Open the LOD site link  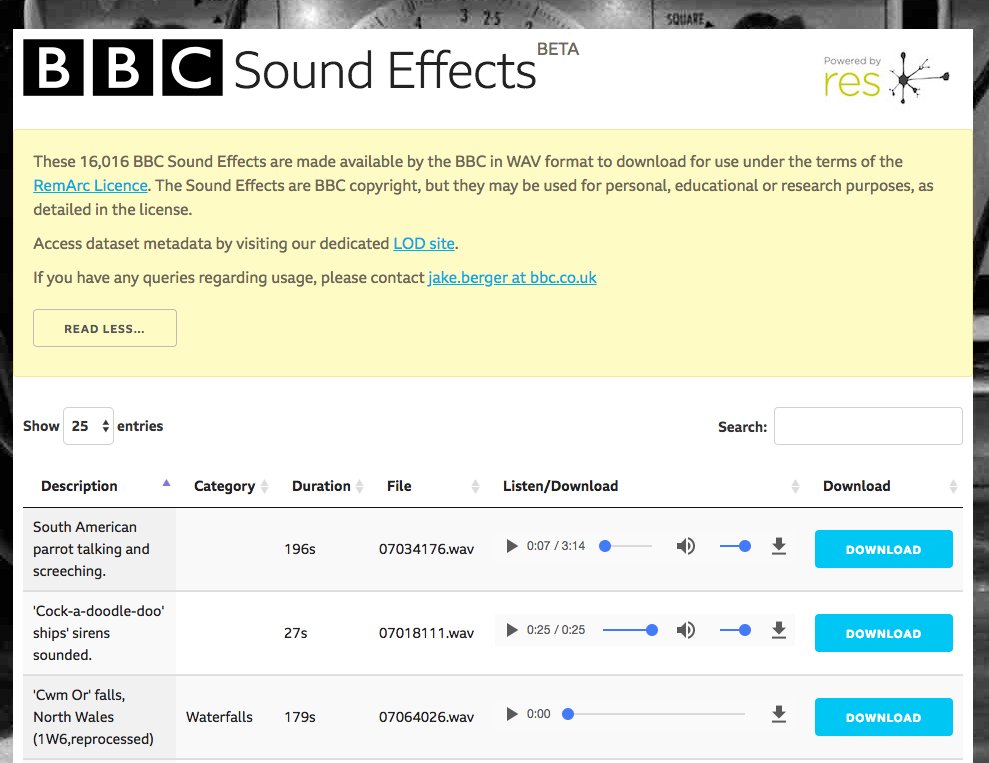point(424,243)
